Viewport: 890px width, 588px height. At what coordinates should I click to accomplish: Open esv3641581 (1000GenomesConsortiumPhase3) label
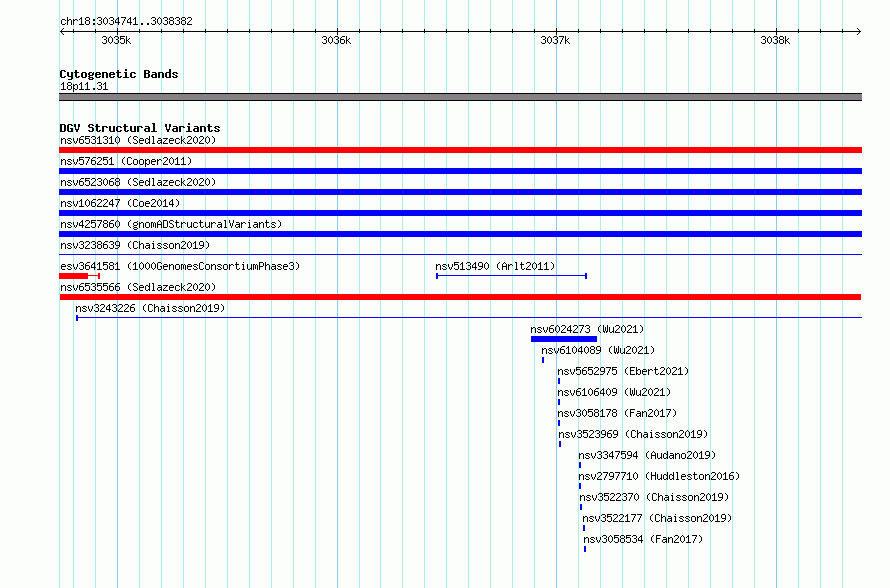click(x=180, y=266)
